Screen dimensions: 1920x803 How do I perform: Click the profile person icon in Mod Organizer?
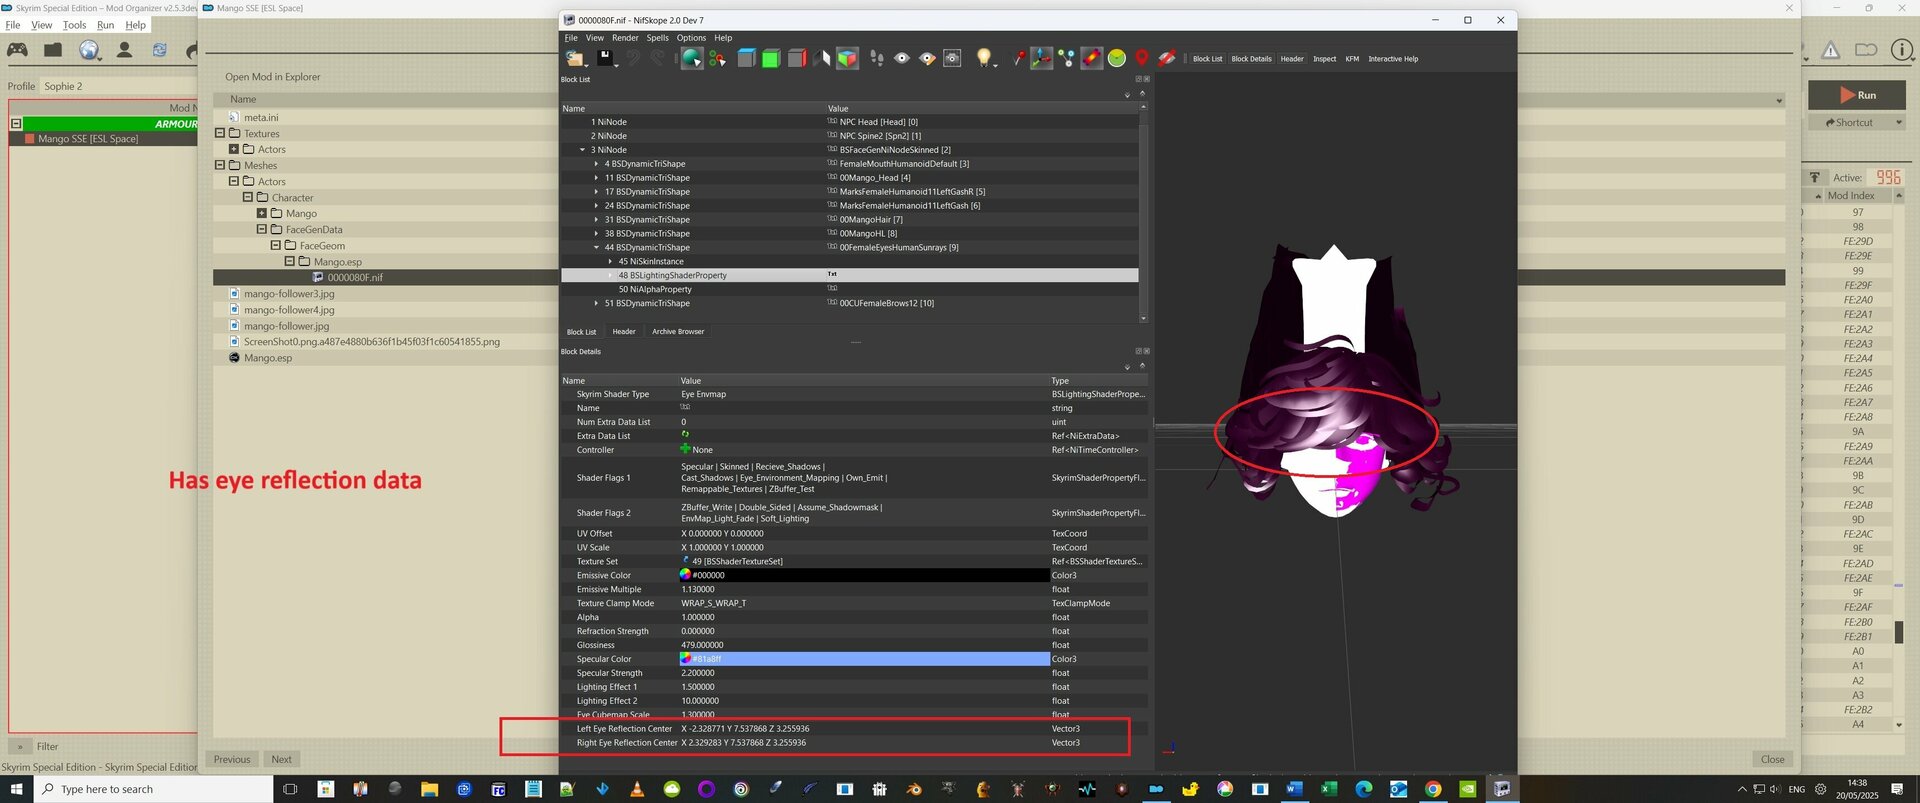(124, 50)
